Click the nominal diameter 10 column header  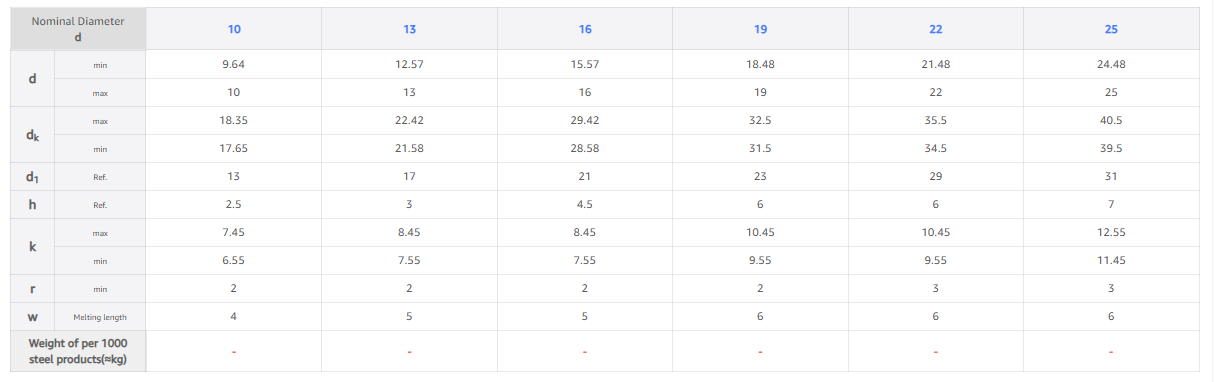click(234, 29)
